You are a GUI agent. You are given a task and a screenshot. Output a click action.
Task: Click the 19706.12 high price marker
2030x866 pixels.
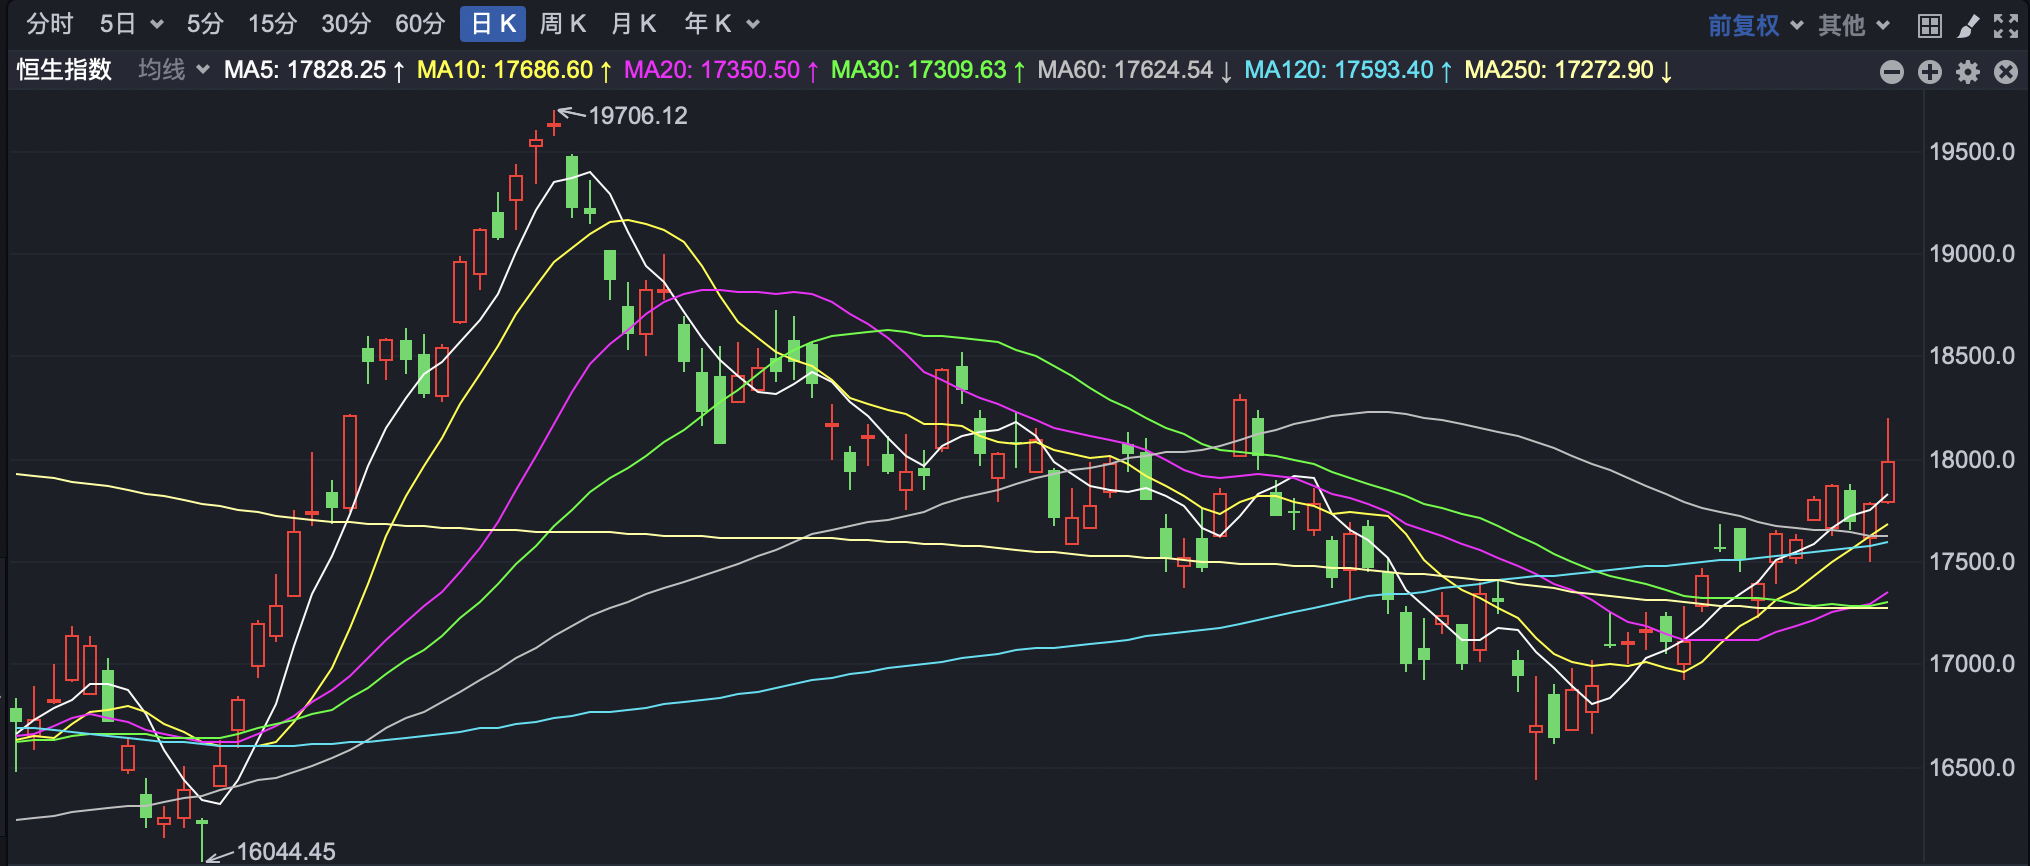click(638, 116)
